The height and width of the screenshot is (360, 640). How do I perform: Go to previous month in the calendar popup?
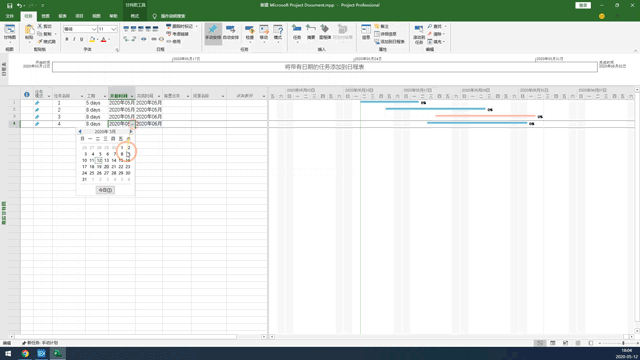tap(80, 131)
